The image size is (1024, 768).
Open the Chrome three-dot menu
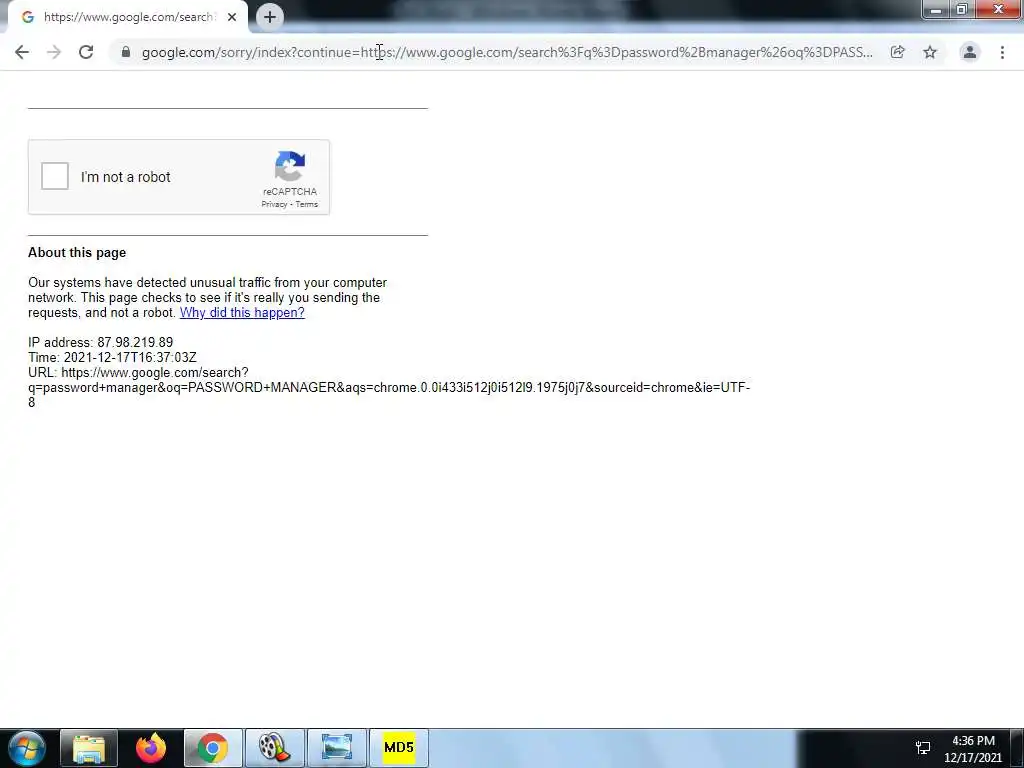pos(1002,52)
